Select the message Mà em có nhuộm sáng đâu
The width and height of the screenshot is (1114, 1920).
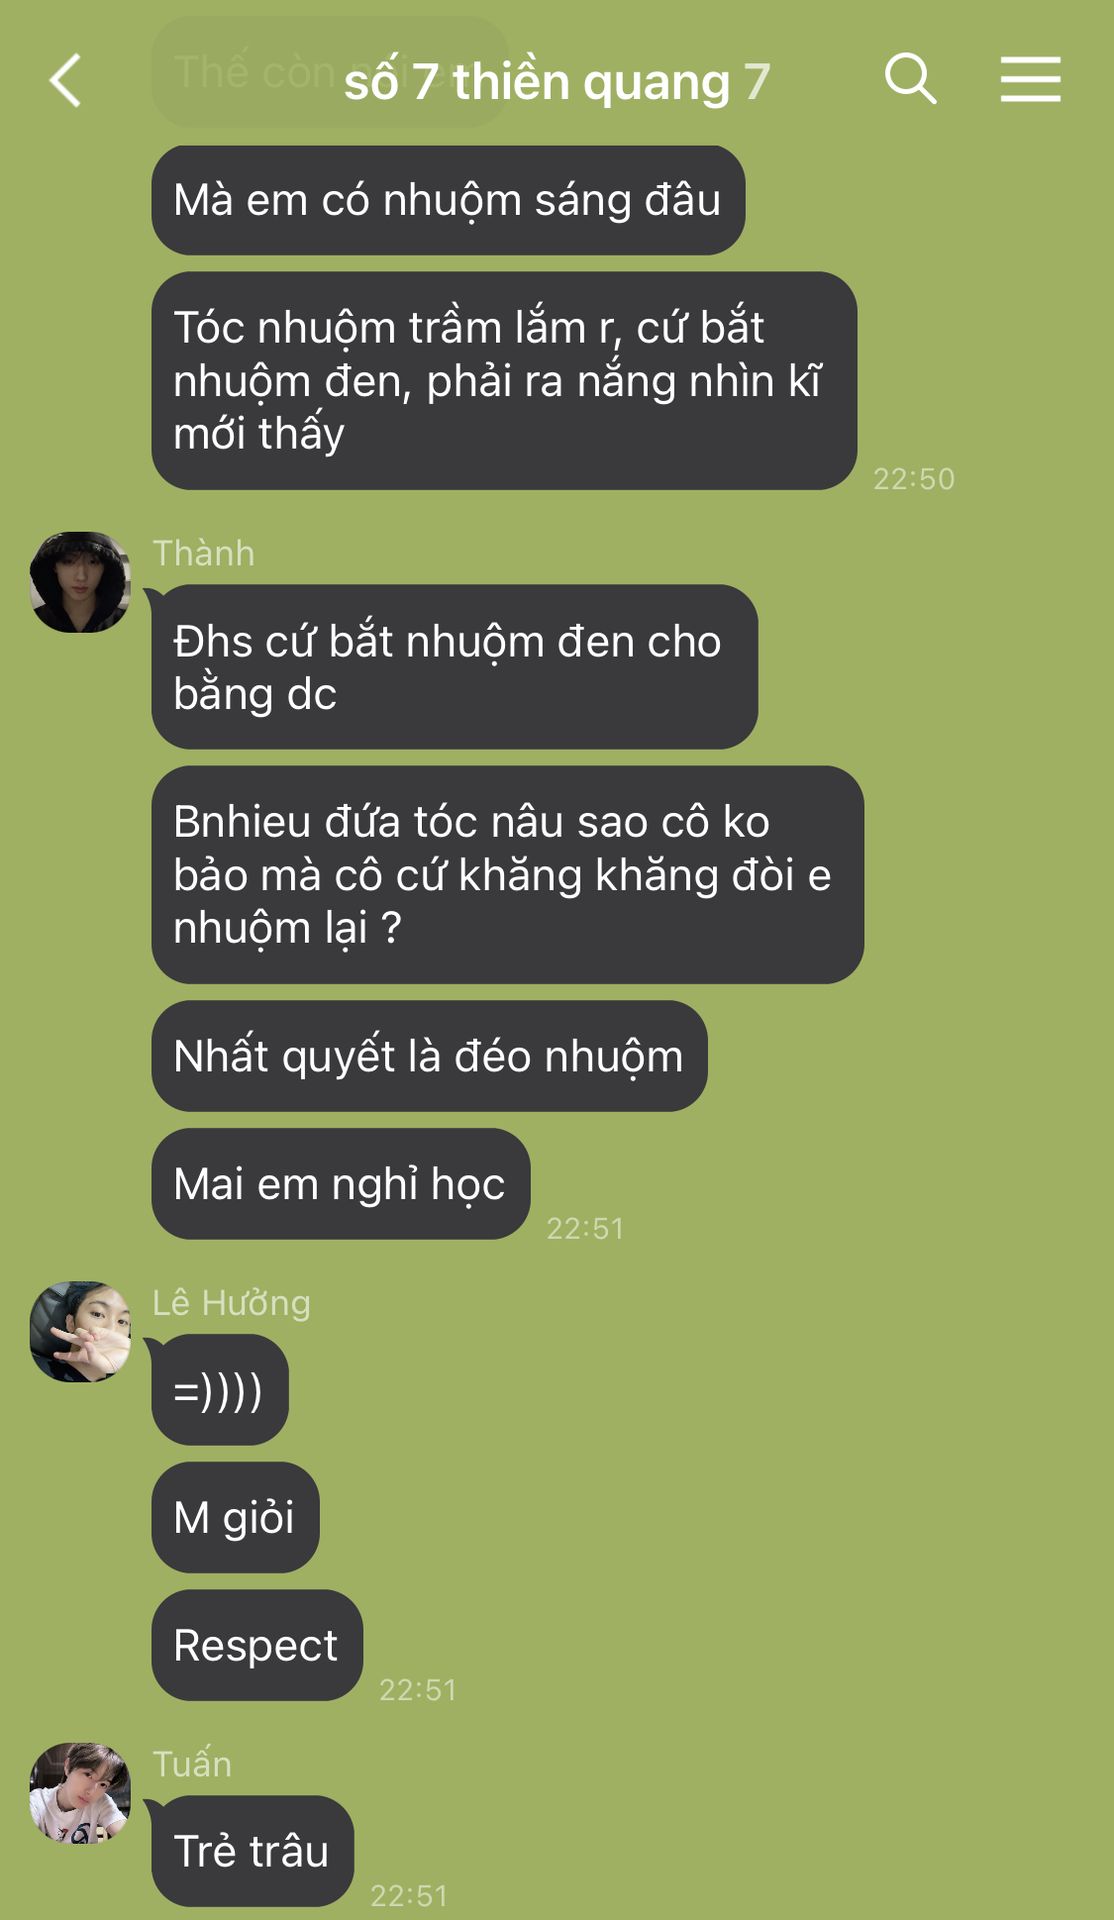(448, 200)
